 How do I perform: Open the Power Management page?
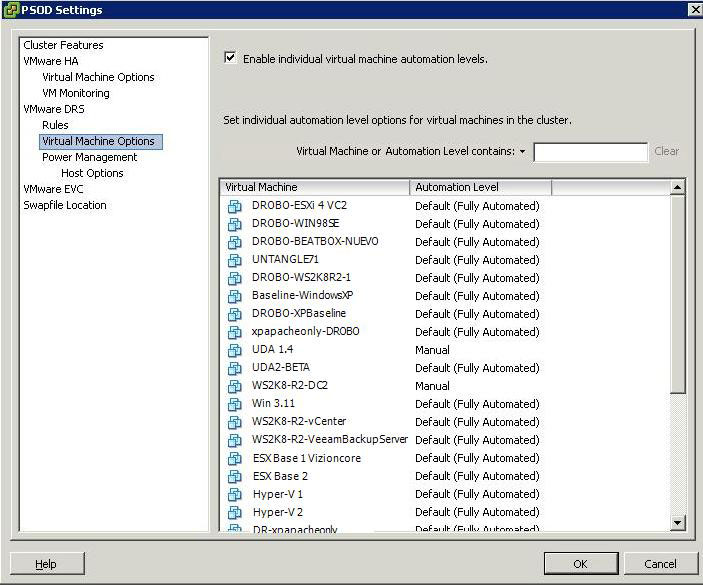90,157
